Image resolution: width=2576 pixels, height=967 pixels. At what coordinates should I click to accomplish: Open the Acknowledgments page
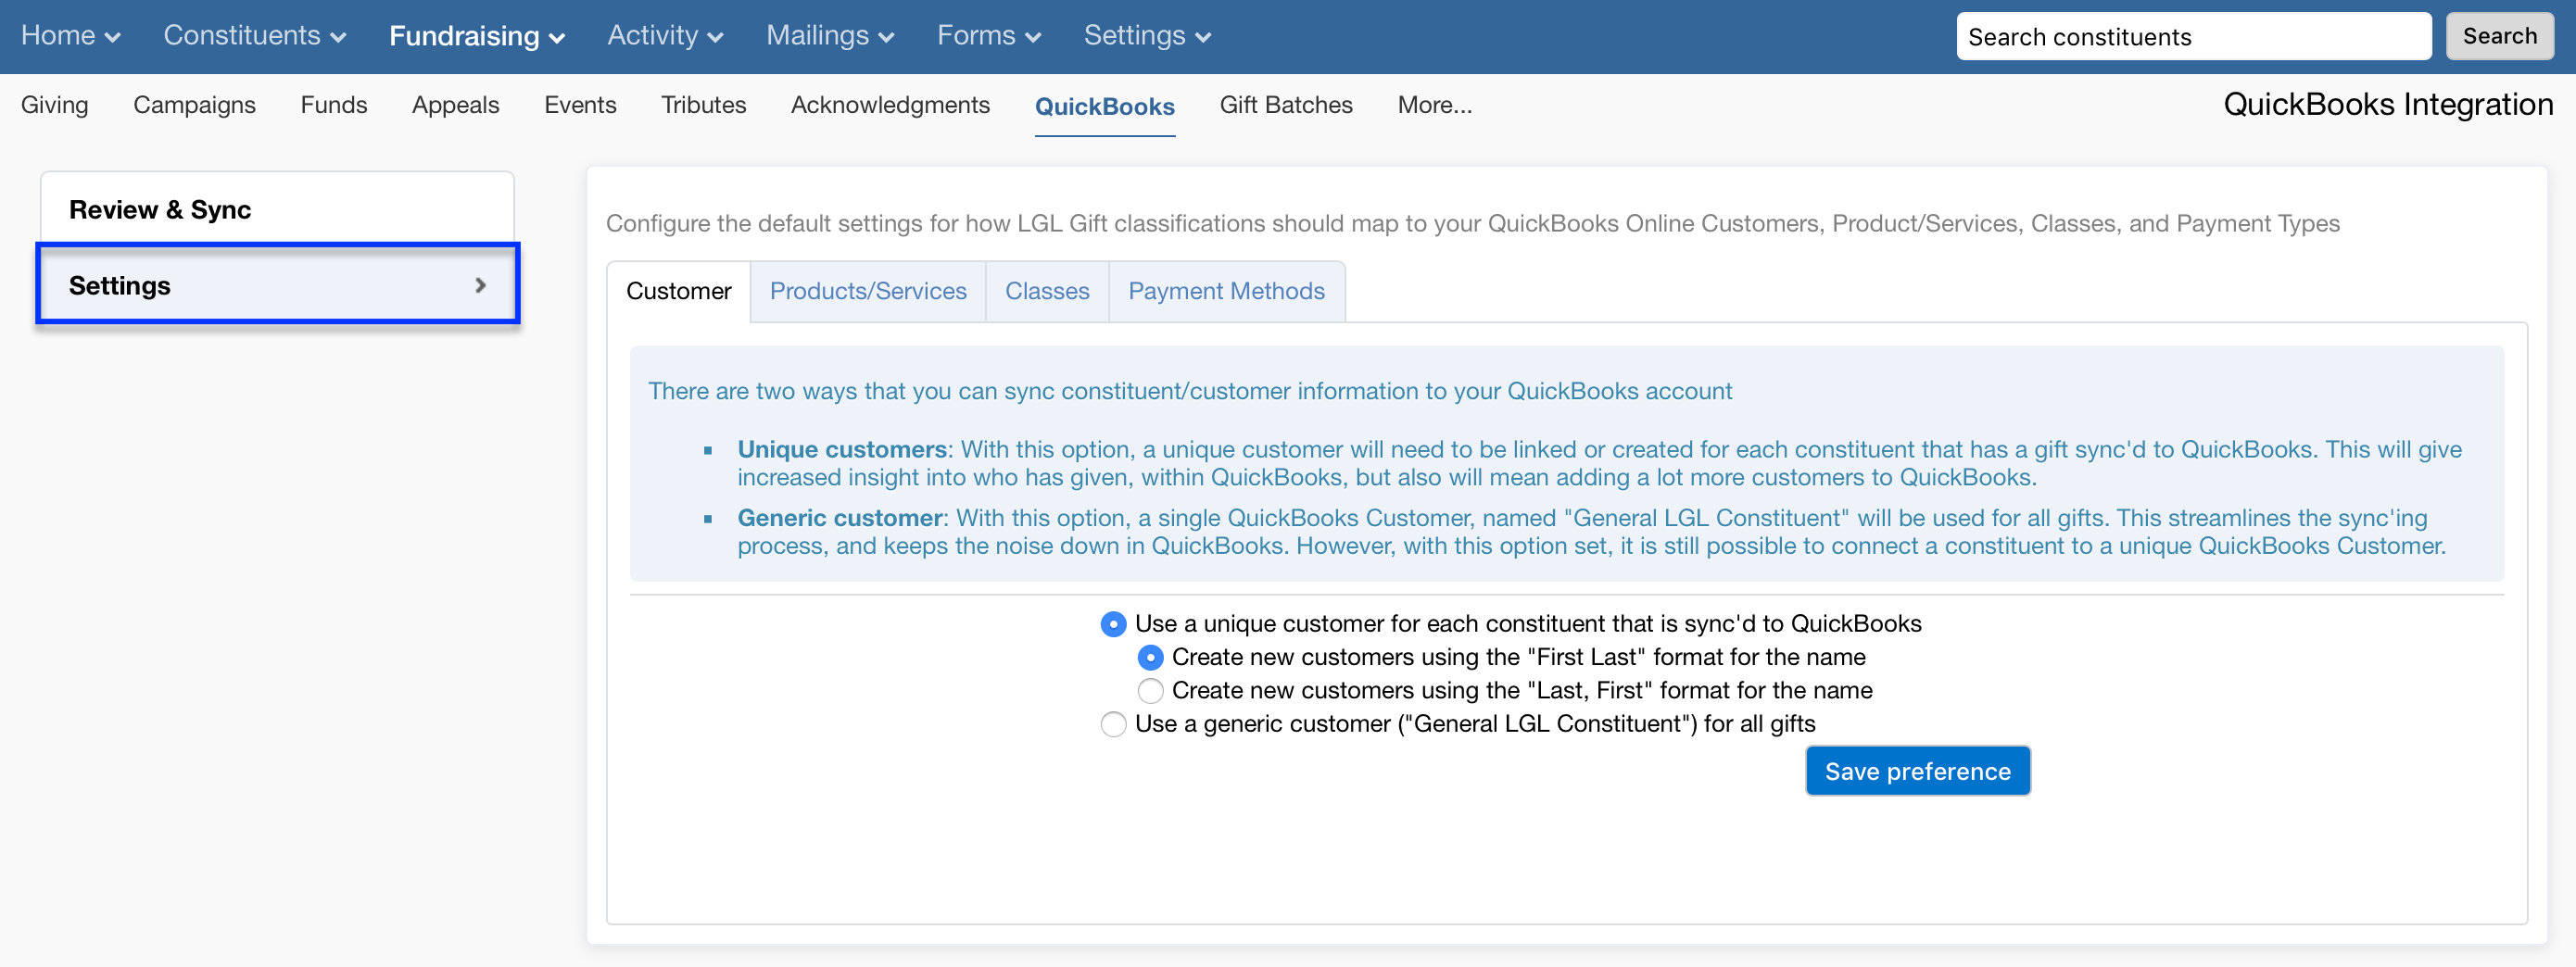click(x=890, y=105)
